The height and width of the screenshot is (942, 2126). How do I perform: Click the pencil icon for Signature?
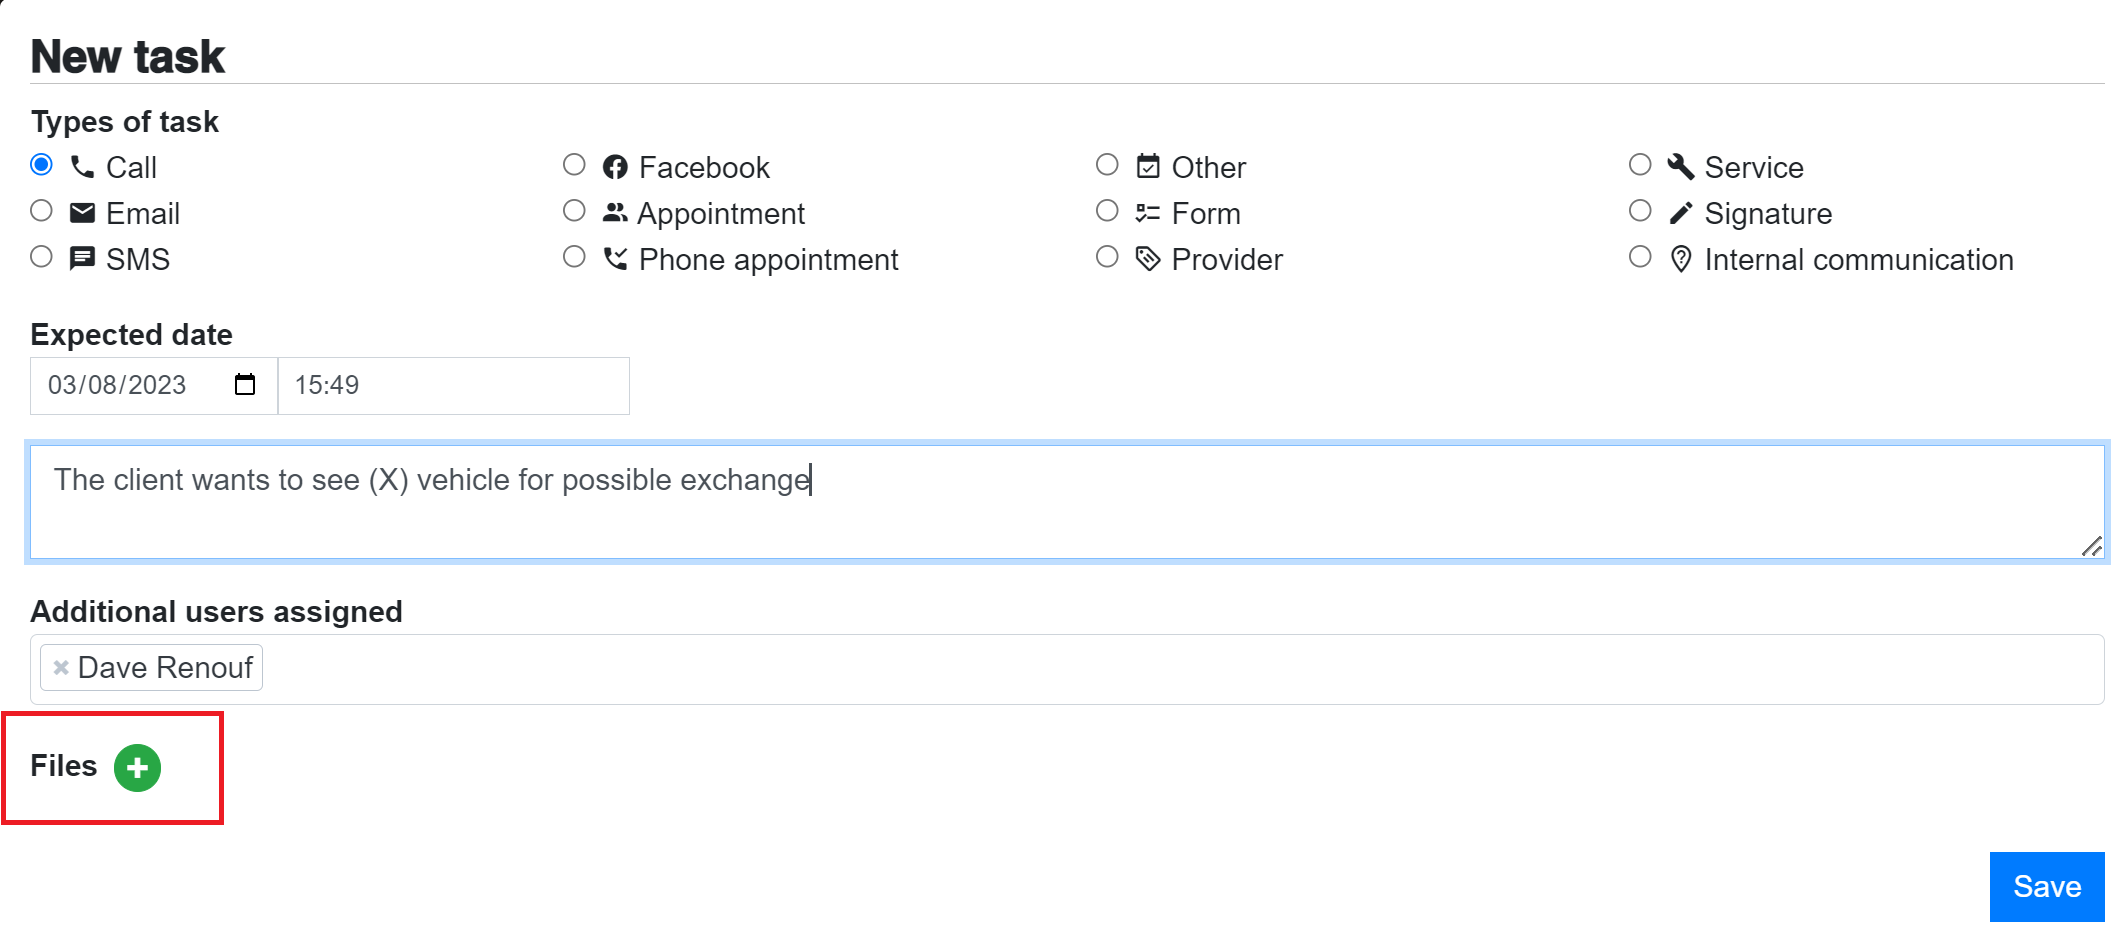click(1681, 213)
